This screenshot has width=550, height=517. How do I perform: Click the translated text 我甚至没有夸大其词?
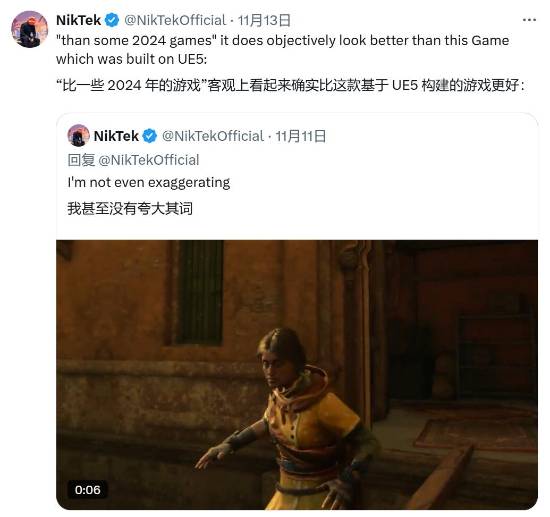(x=130, y=208)
